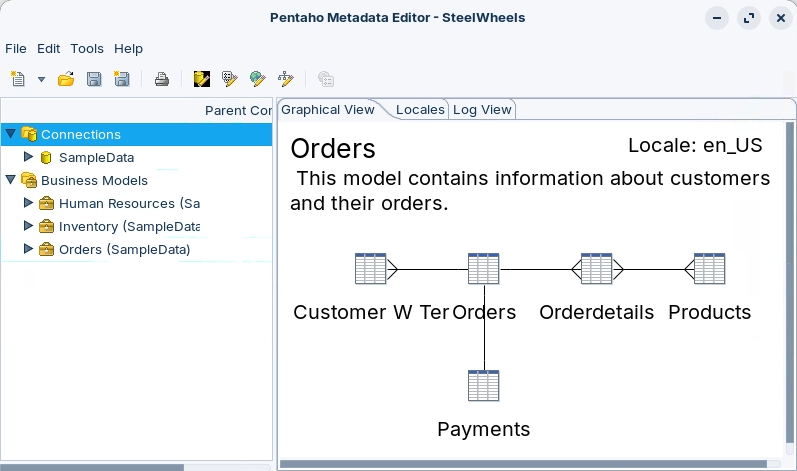The image size is (797, 471).
Task: Click the hierarchy diagram with pencil icon
Action: point(286,79)
